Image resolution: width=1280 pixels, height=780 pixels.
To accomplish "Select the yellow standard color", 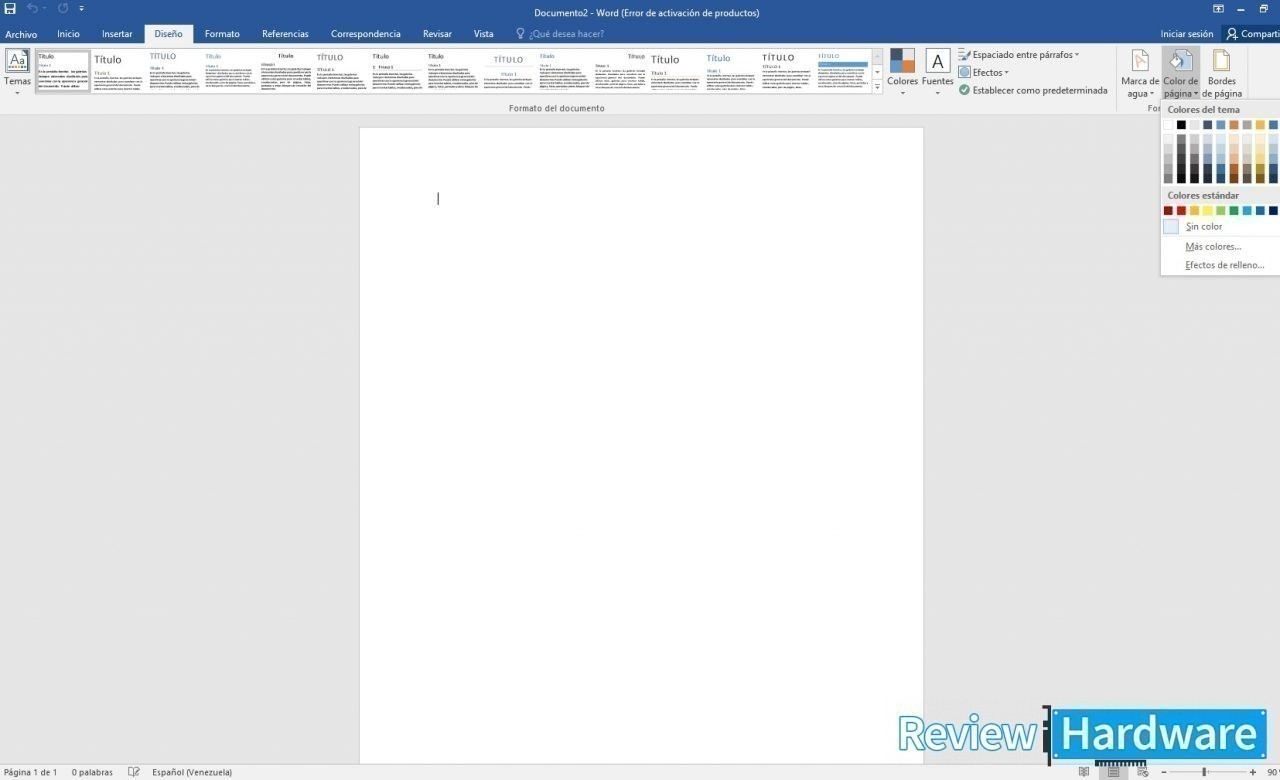I will click(1207, 211).
